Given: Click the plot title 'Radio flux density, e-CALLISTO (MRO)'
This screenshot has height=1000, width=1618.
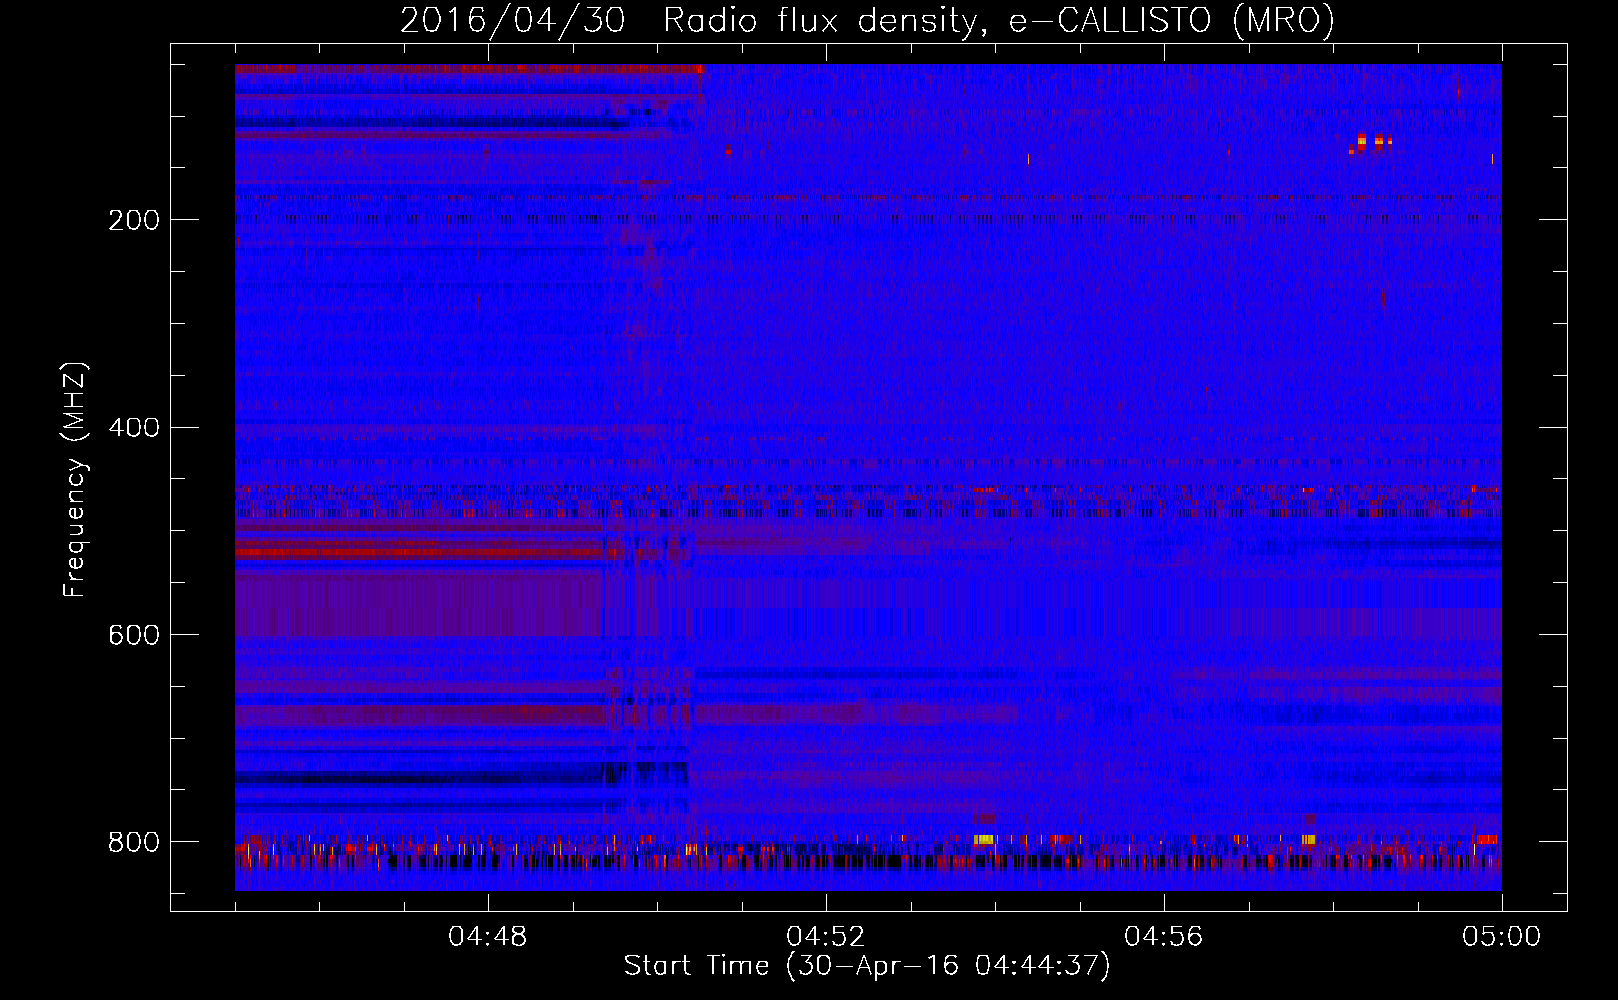Looking at the screenshot, I should point(998,21).
